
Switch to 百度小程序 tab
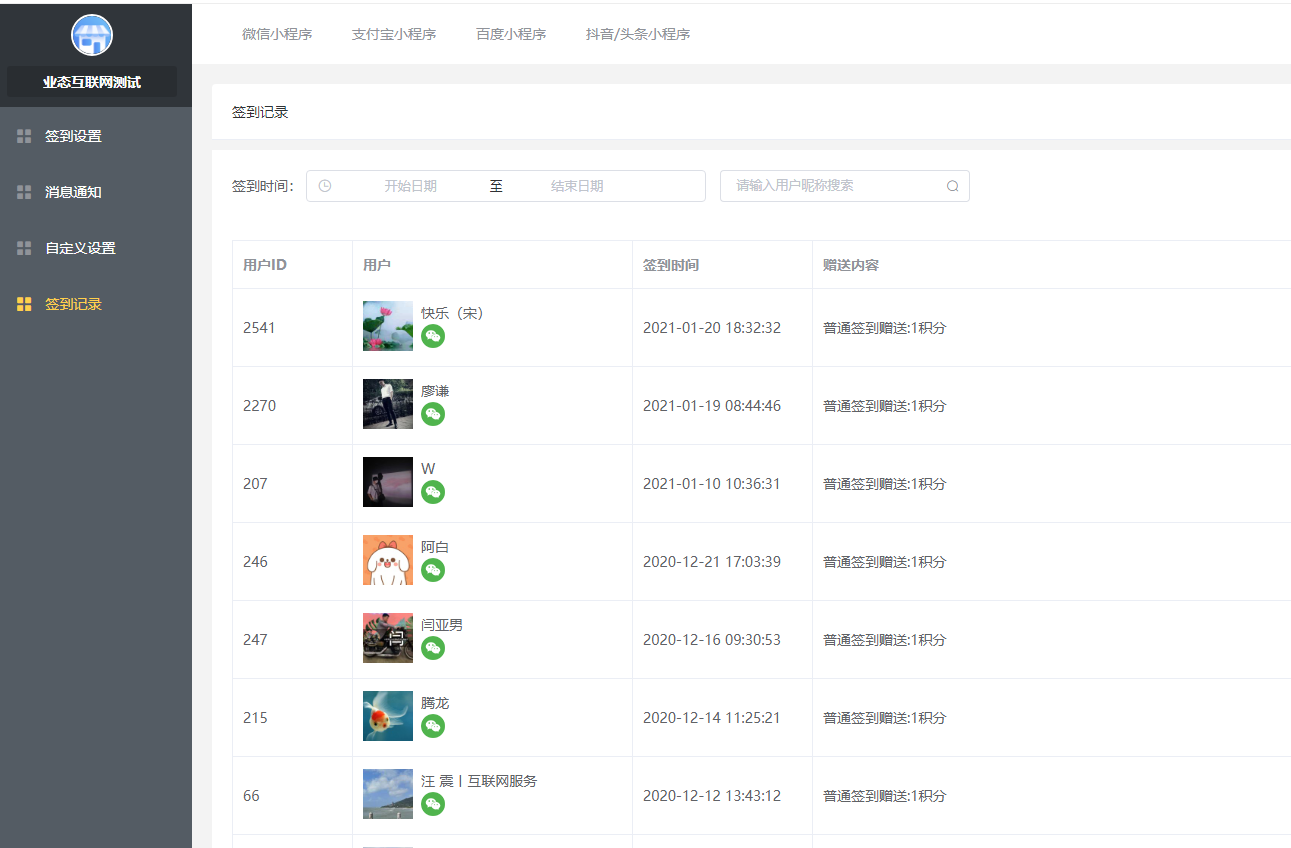tap(511, 34)
